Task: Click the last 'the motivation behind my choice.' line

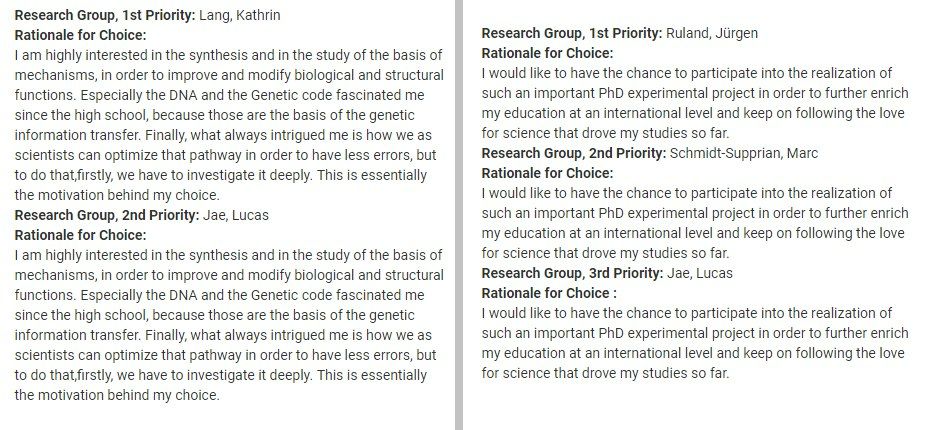Action: coord(117,395)
